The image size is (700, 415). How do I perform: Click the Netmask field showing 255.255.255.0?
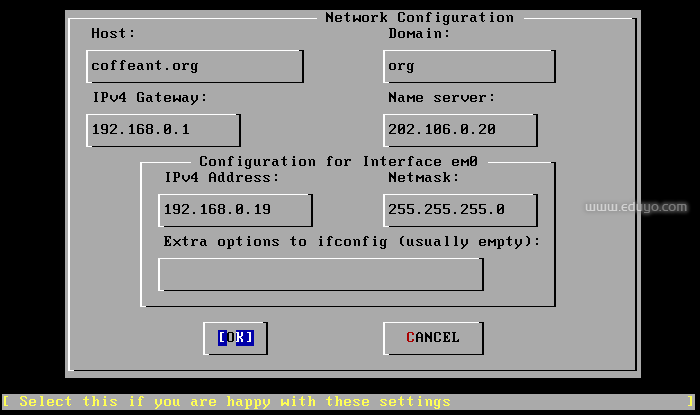pos(460,210)
